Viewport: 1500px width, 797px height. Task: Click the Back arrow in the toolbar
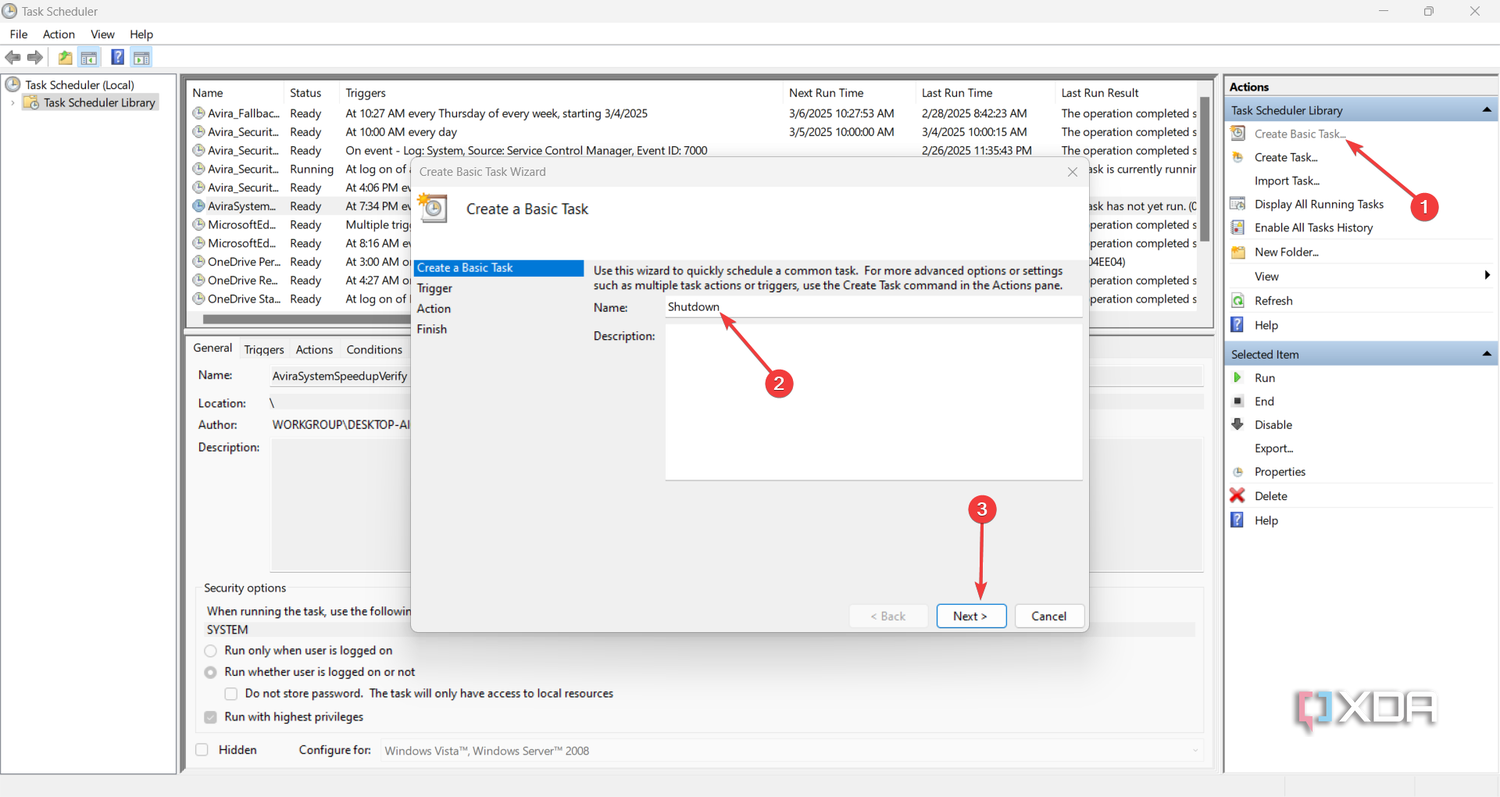pos(13,58)
